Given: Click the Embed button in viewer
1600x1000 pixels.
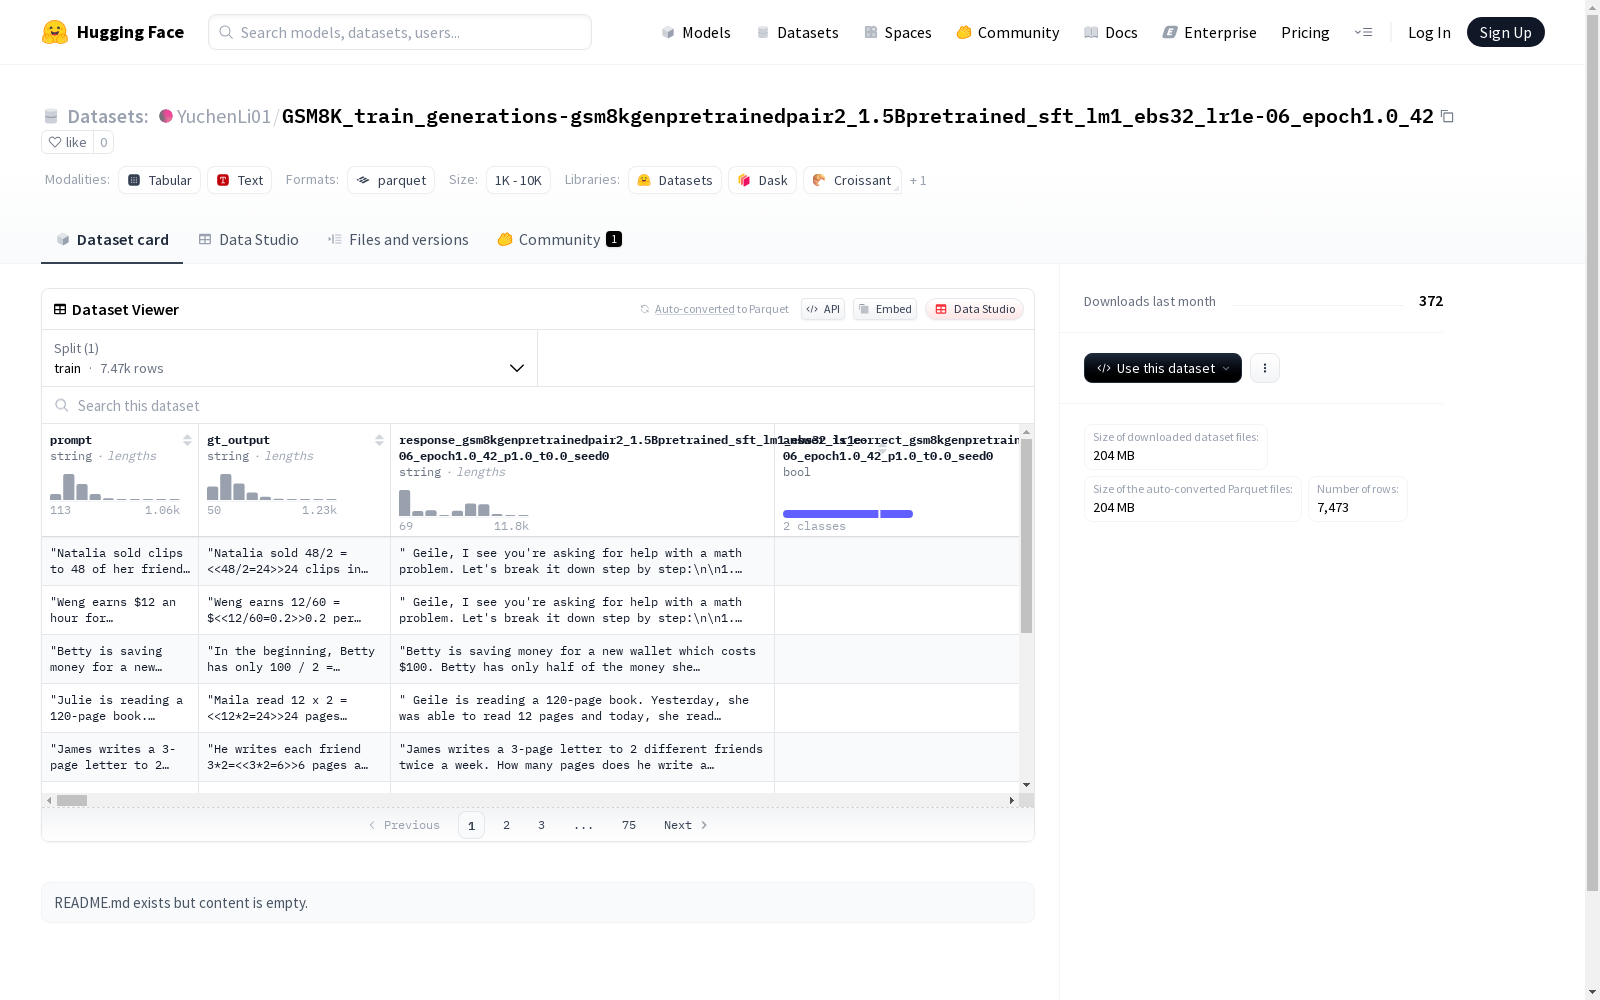Looking at the screenshot, I should pos(885,309).
